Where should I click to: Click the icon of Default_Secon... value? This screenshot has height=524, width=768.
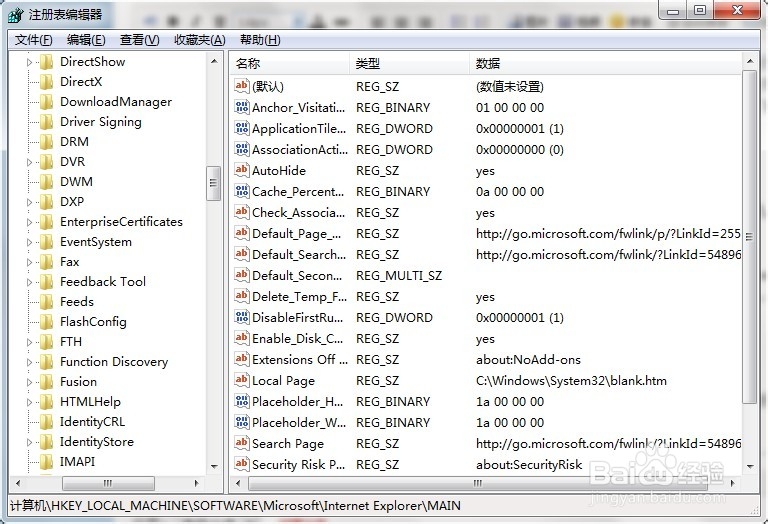pyautogui.click(x=242, y=275)
